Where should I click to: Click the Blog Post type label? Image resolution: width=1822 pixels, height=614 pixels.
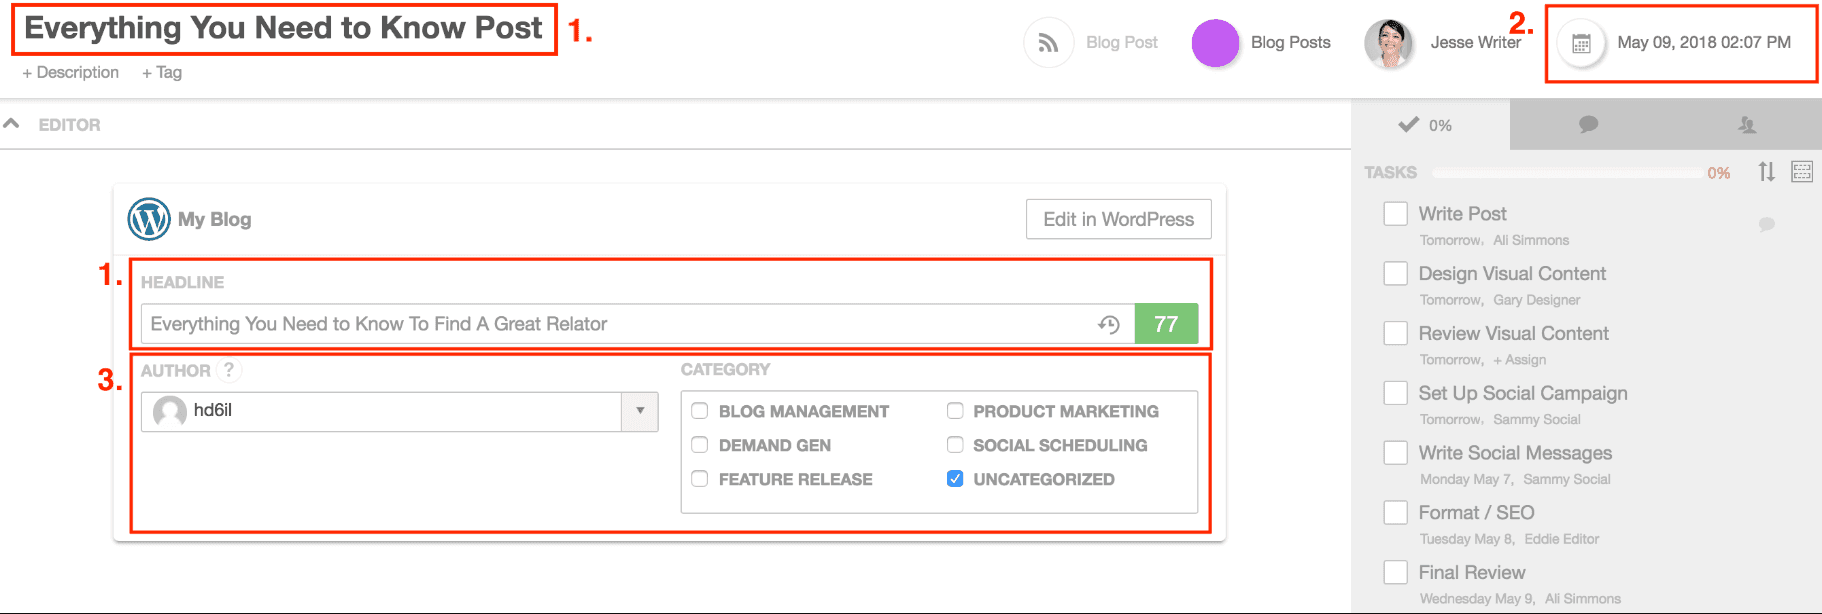point(1122,43)
